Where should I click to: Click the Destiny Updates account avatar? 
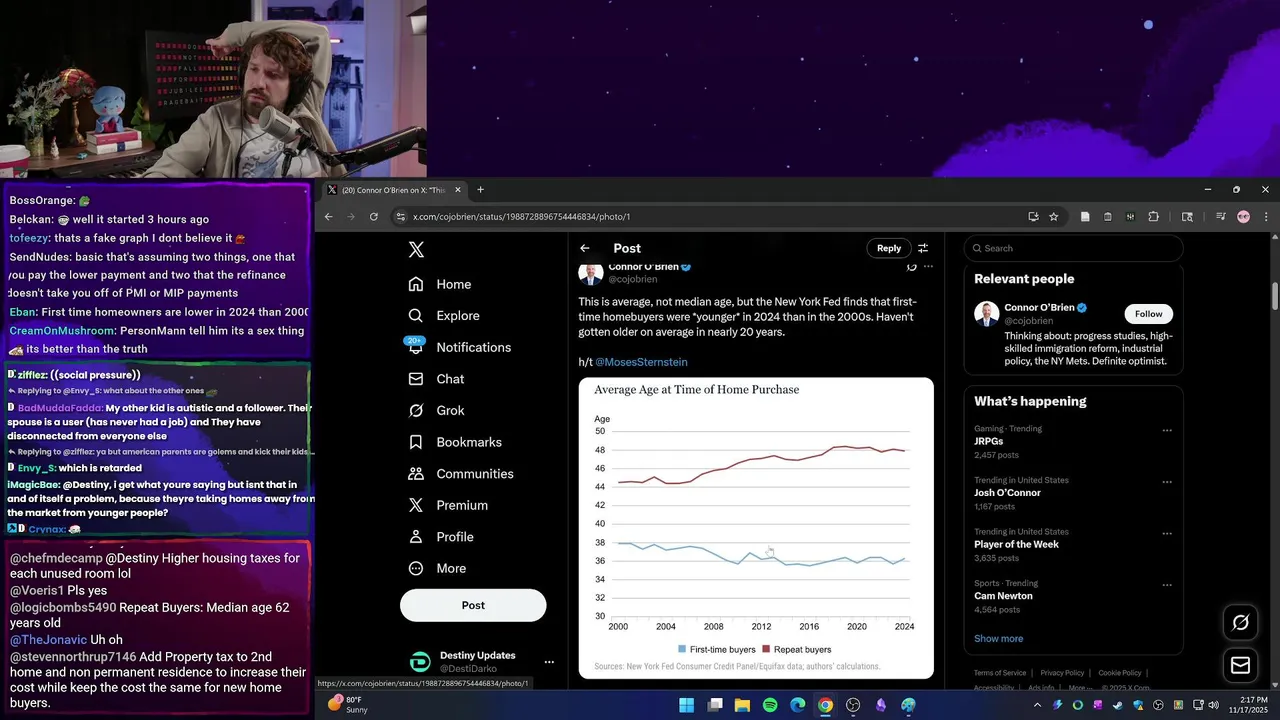(x=420, y=662)
